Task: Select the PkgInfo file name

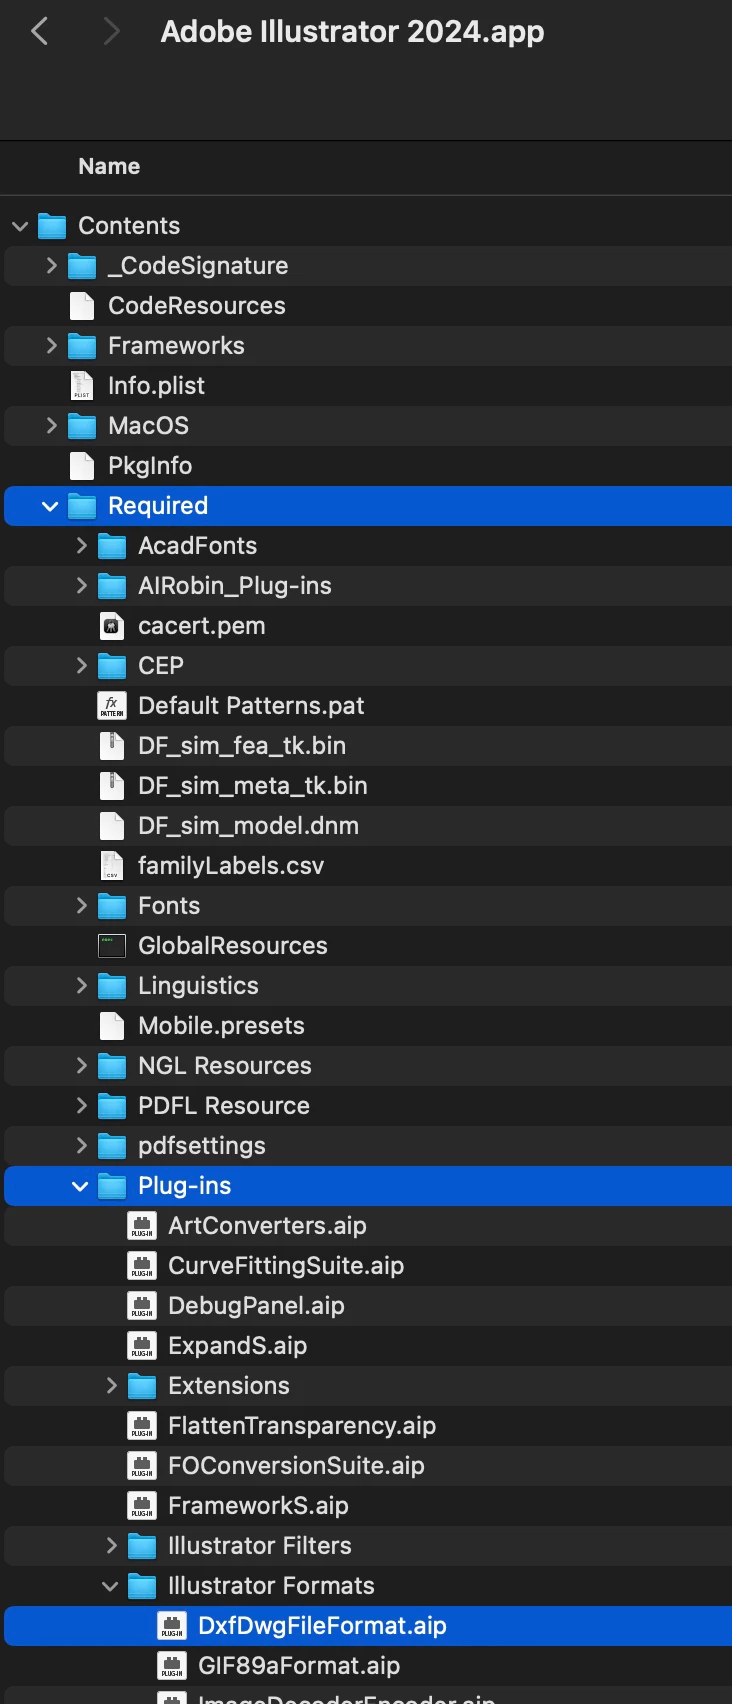Action: pyautogui.click(x=150, y=466)
